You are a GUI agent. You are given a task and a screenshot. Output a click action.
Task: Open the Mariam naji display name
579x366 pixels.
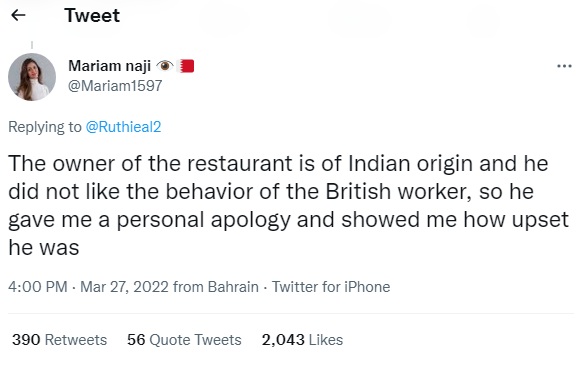click(x=109, y=66)
